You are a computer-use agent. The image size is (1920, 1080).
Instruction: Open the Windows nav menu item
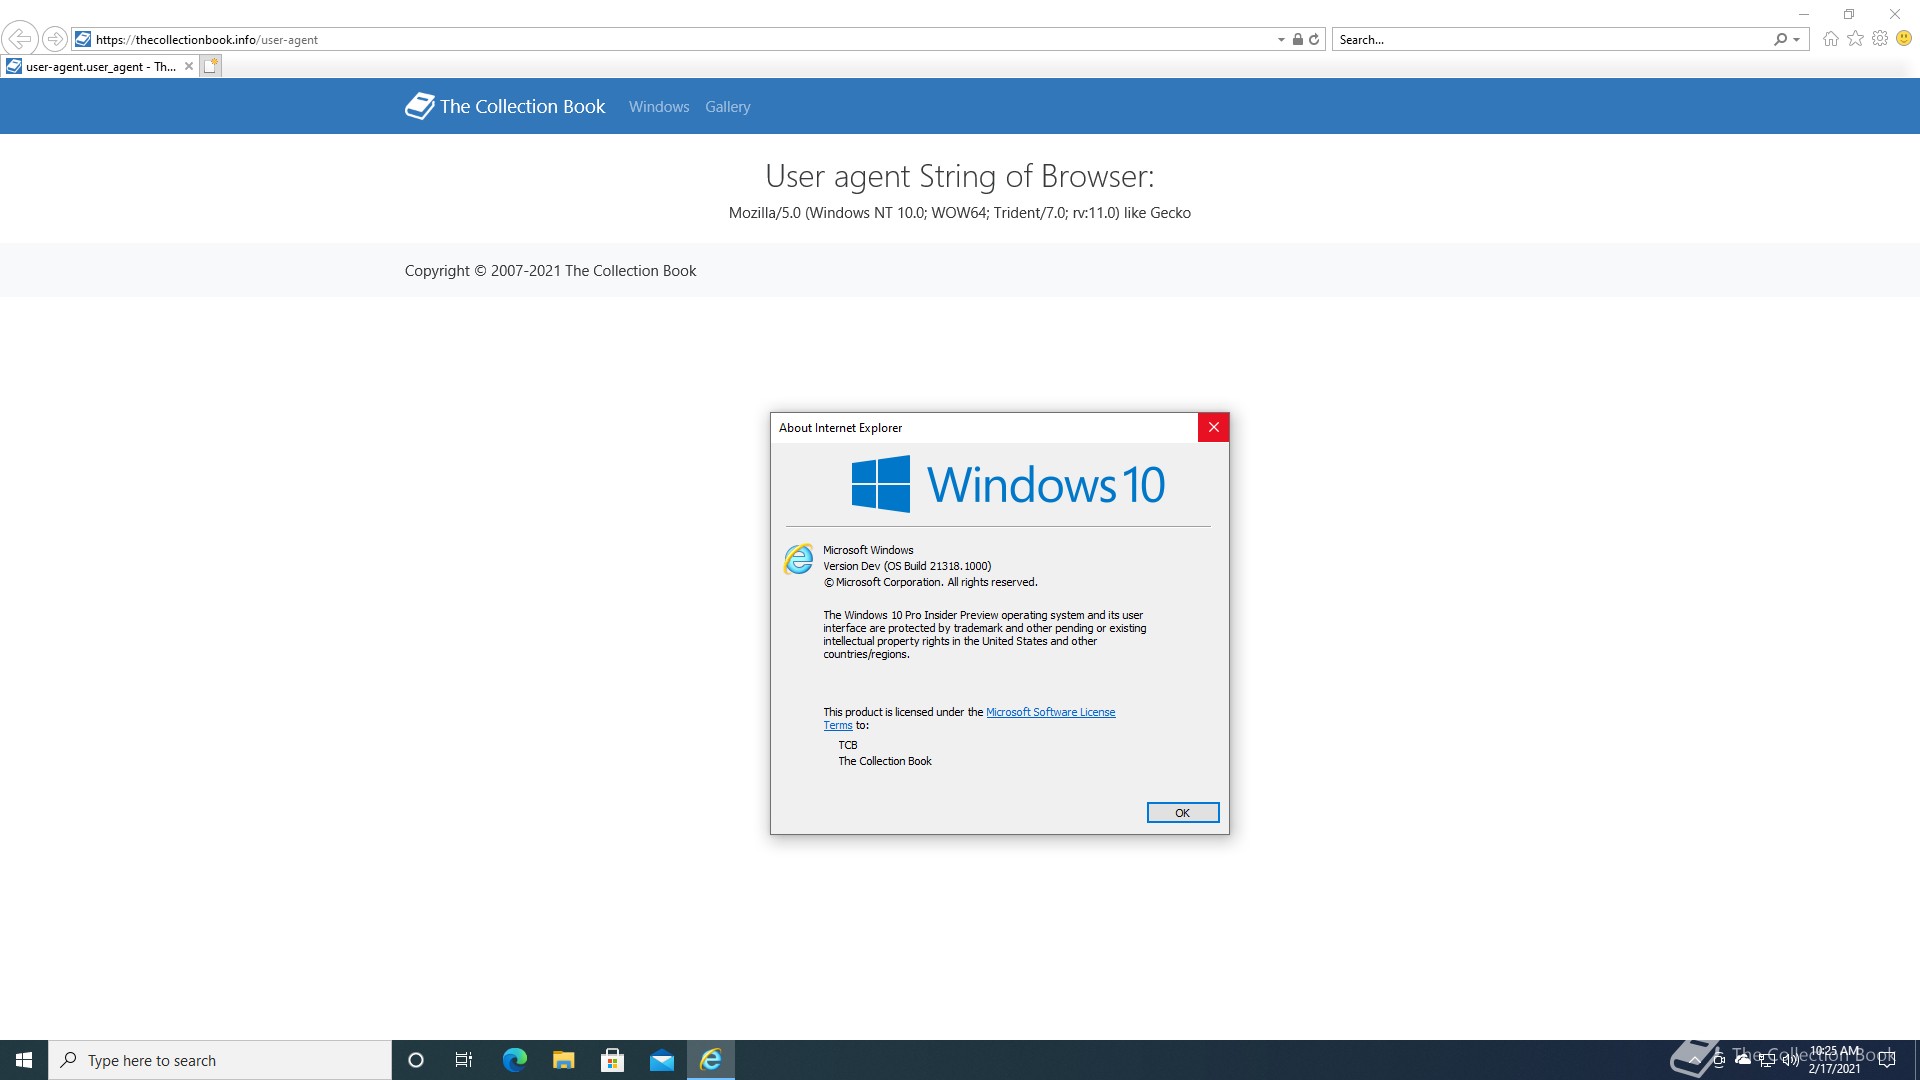659,107
